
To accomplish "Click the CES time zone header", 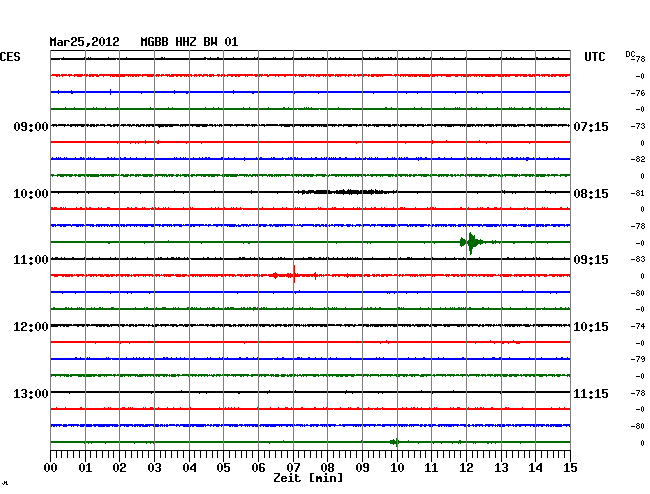I will (x=10, y=57).
